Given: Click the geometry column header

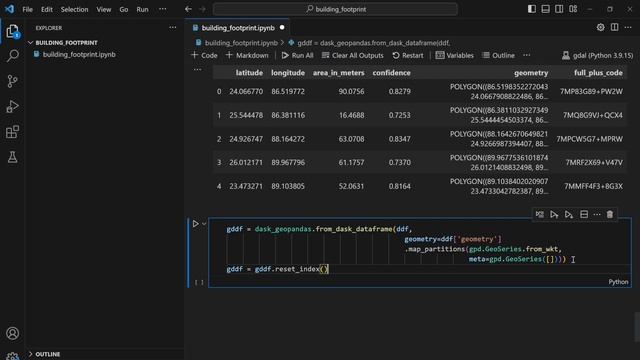Looking at the screenshot, I should 531,73.
